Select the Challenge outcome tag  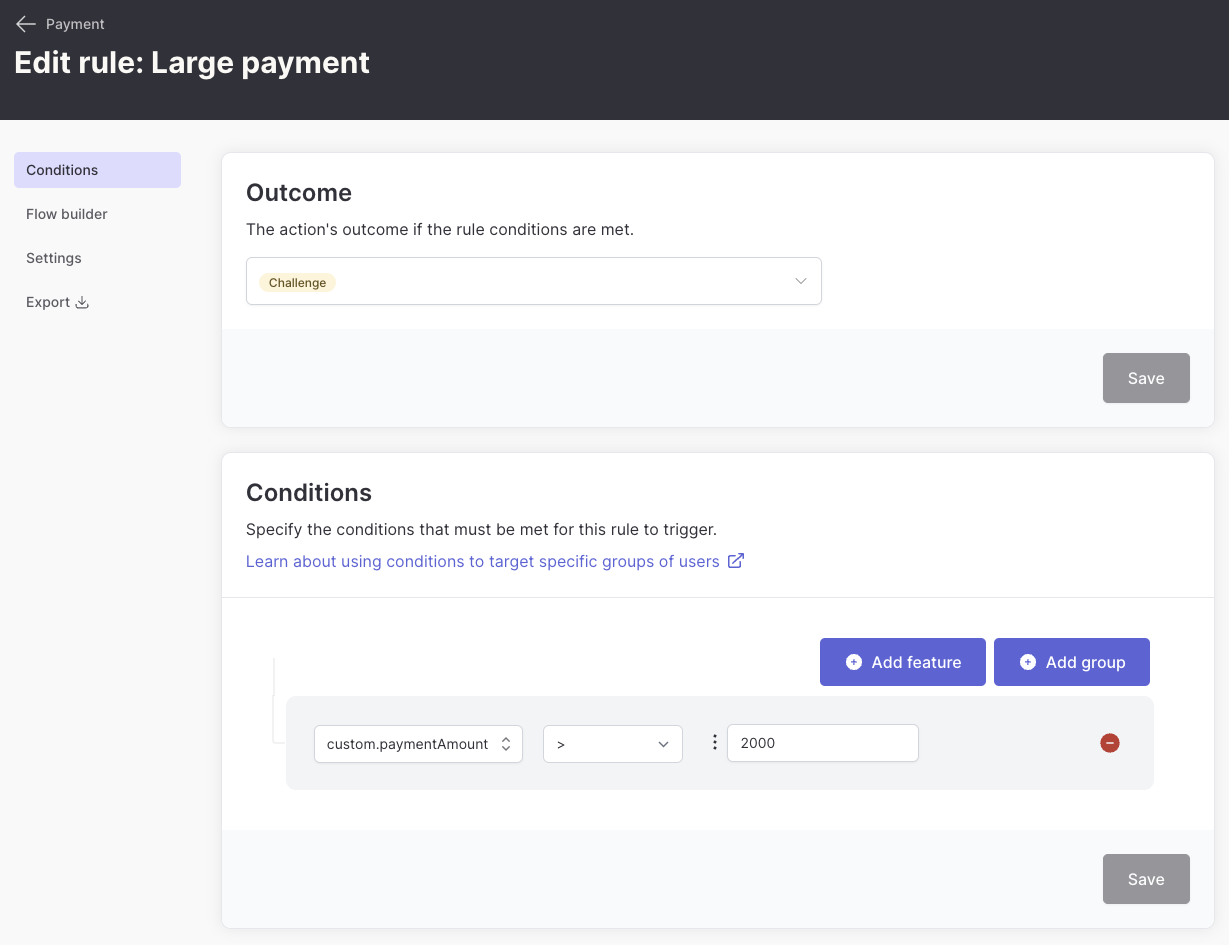click(x=297, y=283)
